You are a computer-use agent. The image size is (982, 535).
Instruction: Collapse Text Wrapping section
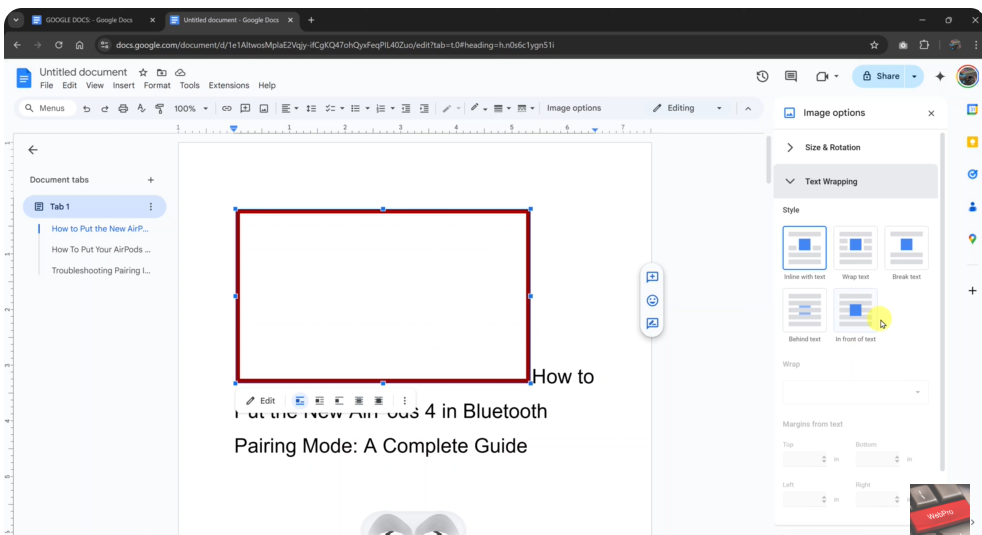(x=855, y=182)
